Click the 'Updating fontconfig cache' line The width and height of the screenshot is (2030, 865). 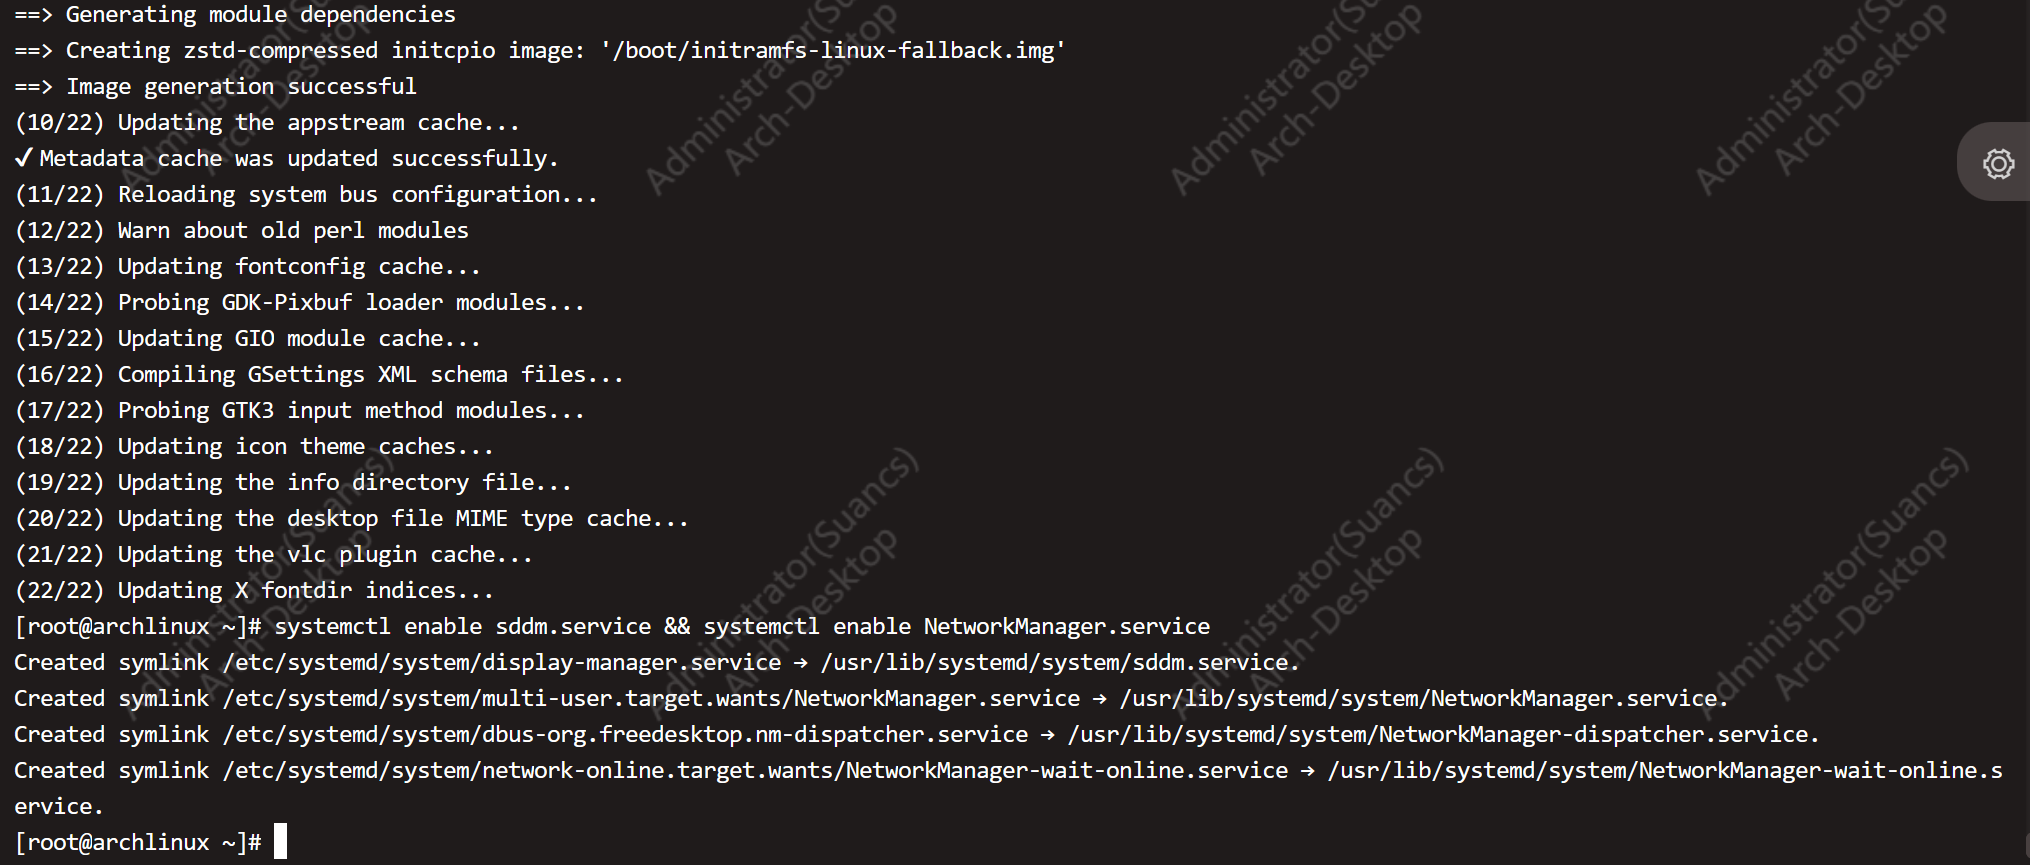(247, 267)
